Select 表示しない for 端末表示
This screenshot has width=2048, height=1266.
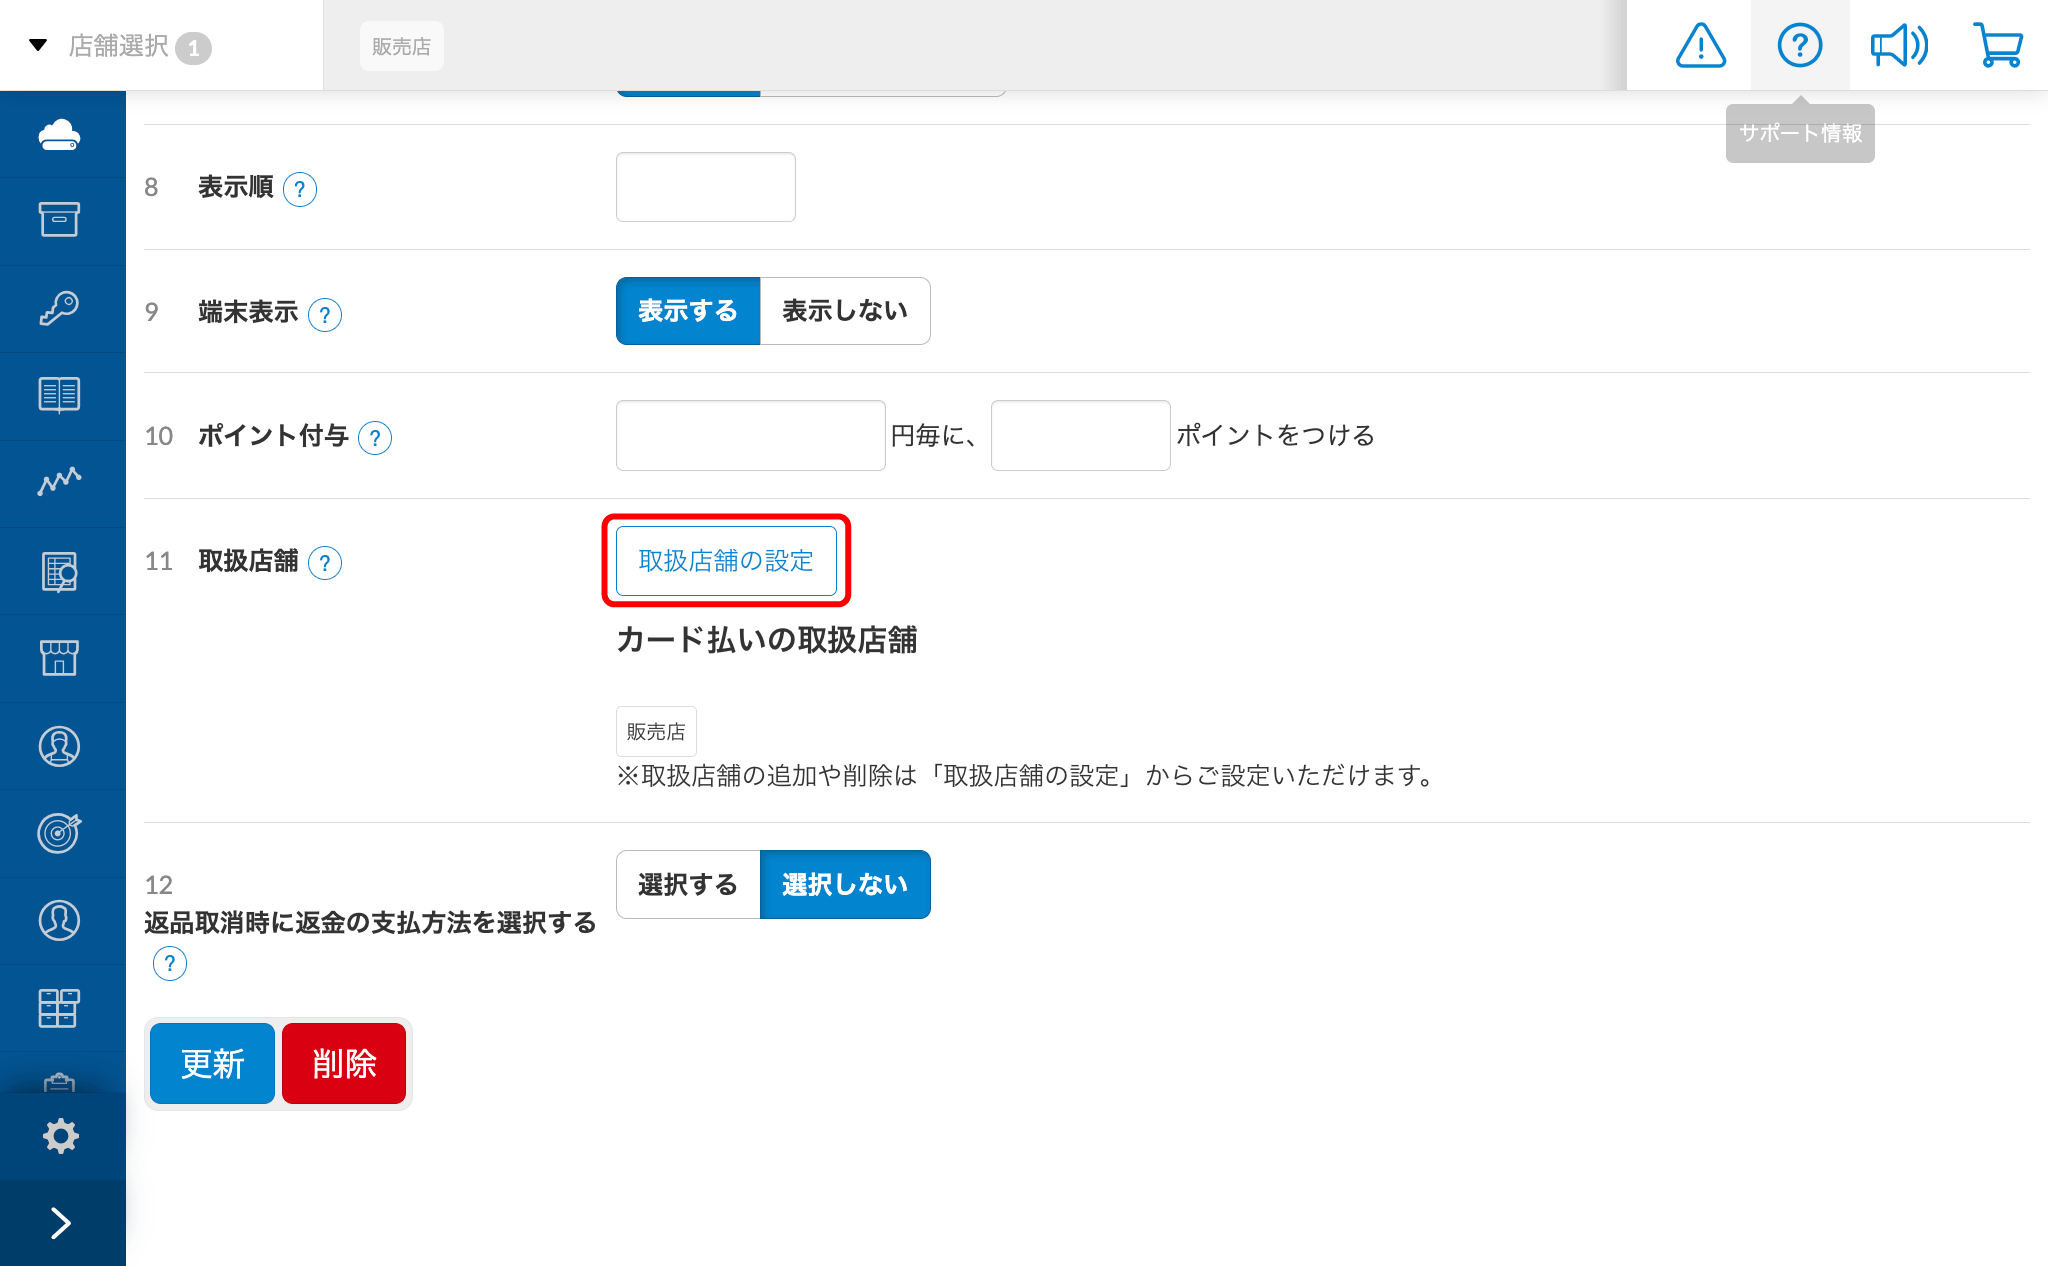point(845,311)
